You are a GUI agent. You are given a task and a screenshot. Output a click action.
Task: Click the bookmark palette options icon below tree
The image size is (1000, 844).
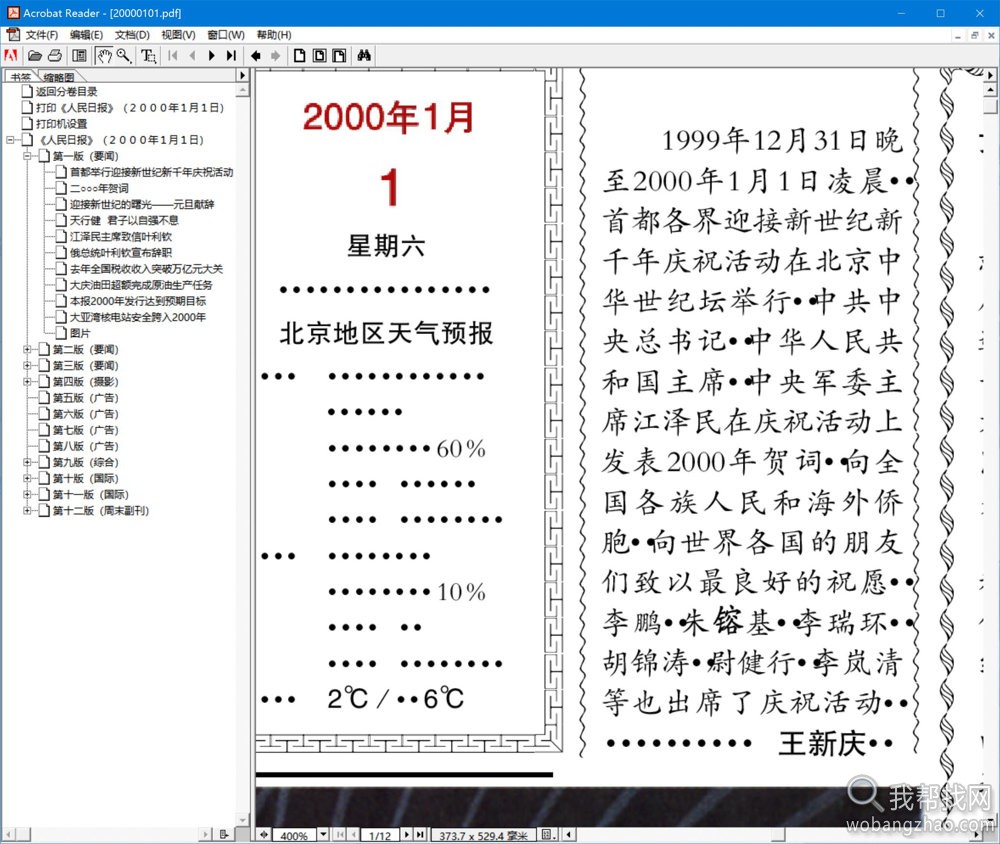click(224, 834)
